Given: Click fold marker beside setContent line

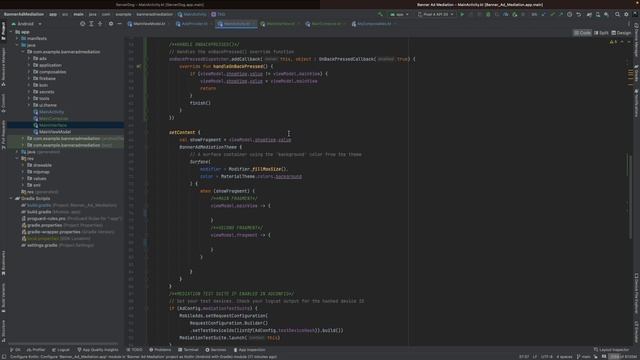Looking at the screenshot, I should 146,132.
